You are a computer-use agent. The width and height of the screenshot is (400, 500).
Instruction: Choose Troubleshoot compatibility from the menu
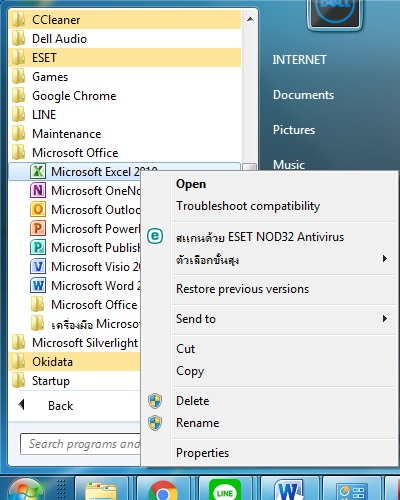248,206
